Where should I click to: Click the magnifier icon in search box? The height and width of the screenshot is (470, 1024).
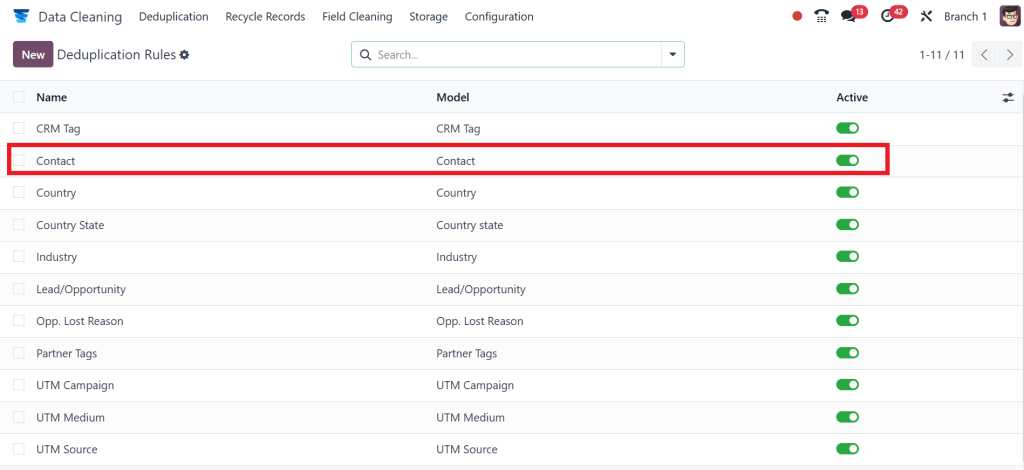click(x=365, y=55)
